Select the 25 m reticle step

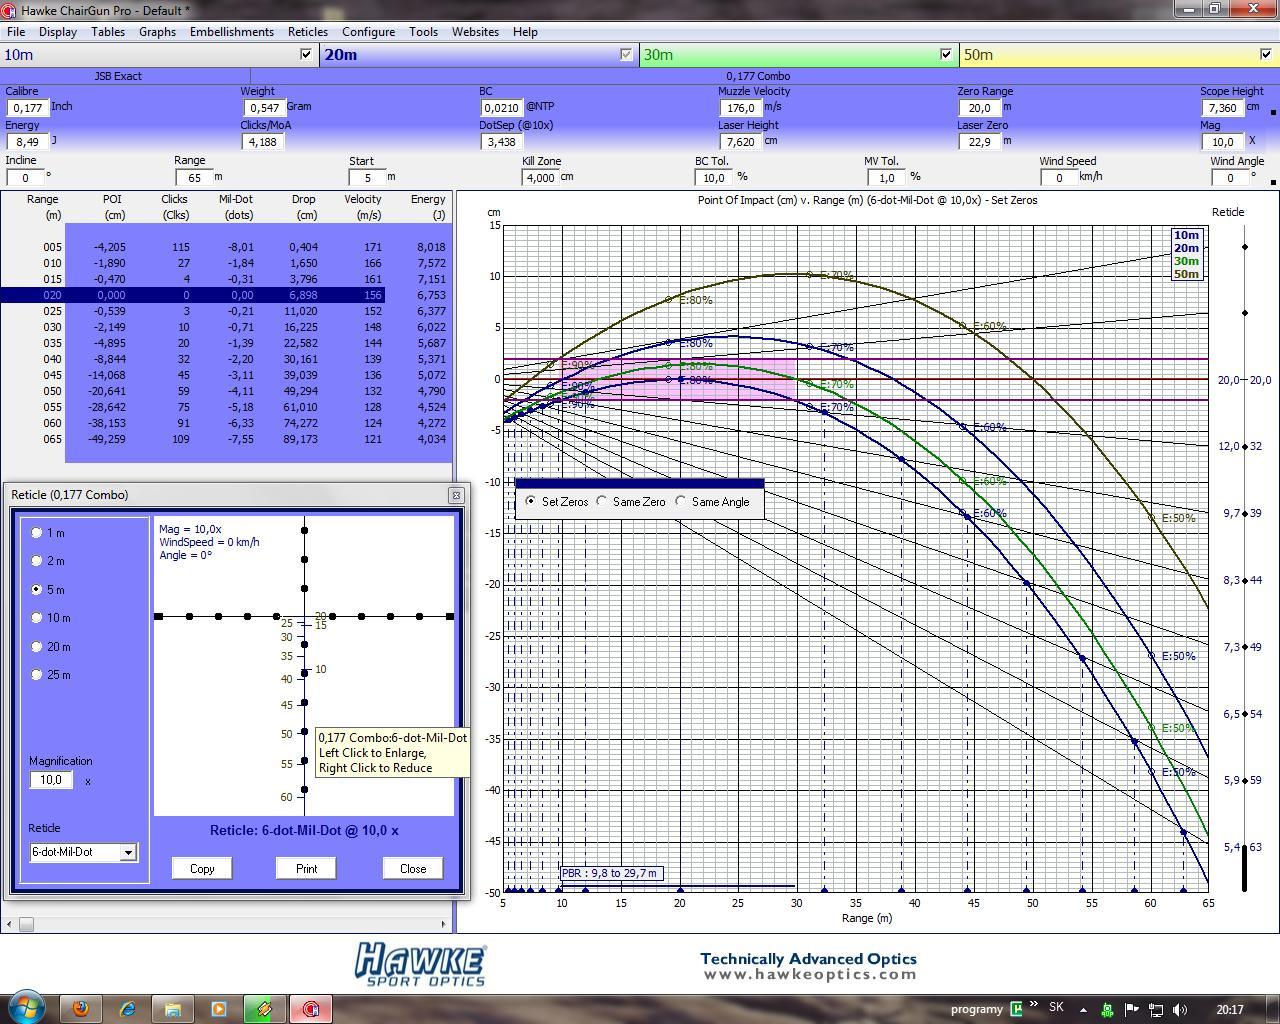[37, 675]
